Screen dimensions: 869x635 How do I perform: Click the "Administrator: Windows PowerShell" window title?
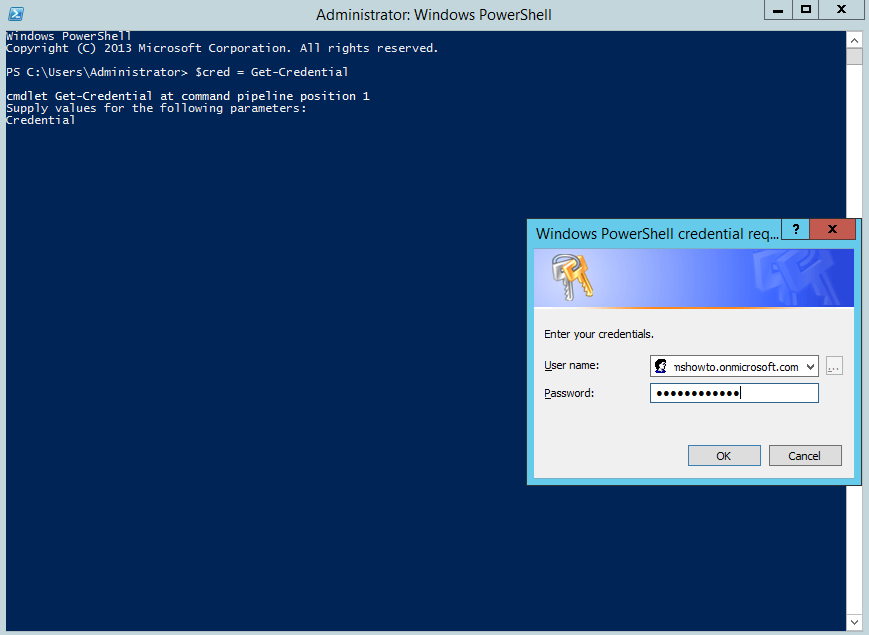pyautogui.click(x=434, y=15)
